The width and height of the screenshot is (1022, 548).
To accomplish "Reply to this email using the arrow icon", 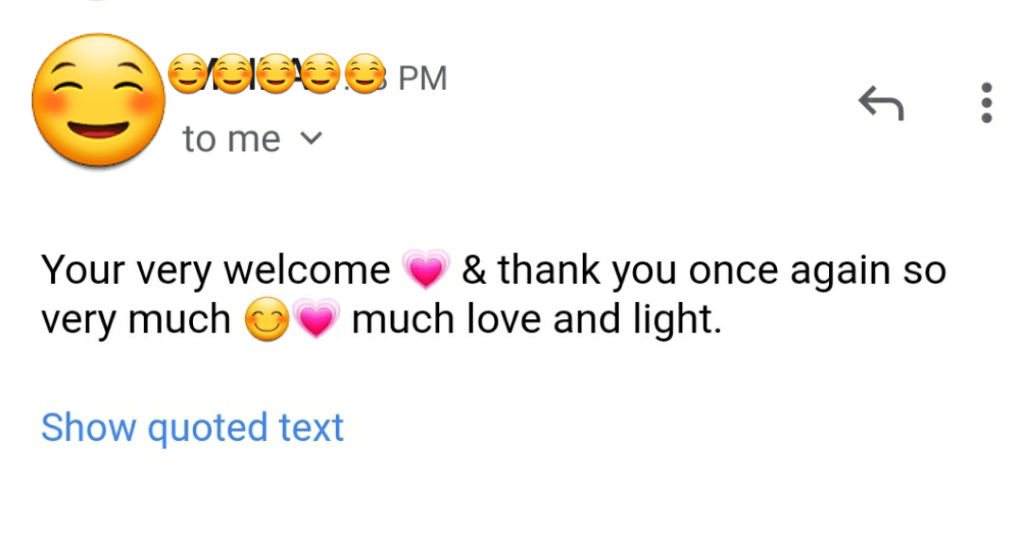I will [x=881, y=103].
